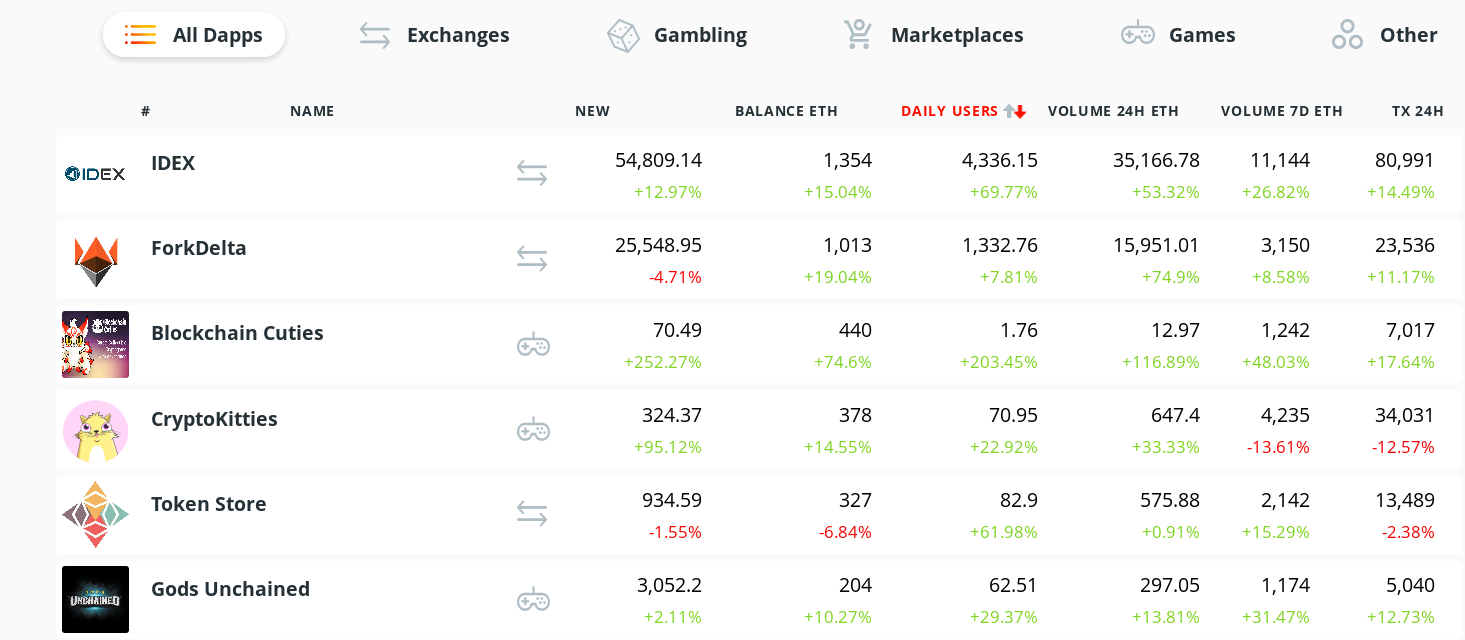This screenshot has width=1465, height=640.
Task: Click the ForkDelta fox logo
Action: pos(96,260)
